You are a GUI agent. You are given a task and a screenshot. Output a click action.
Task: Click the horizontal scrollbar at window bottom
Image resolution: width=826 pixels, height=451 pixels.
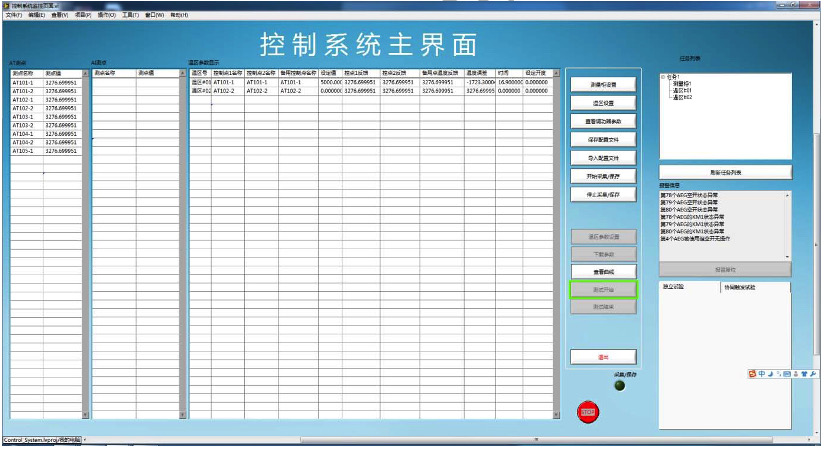tap(450, 440)
